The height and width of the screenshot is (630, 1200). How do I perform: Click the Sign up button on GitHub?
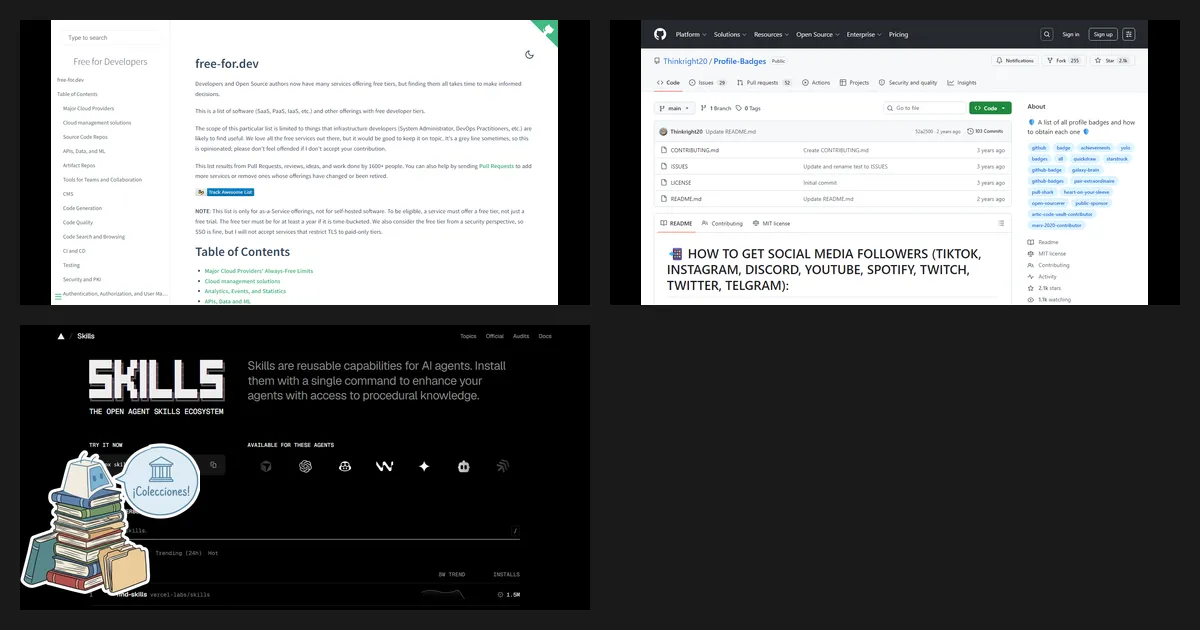point(1103,34)
